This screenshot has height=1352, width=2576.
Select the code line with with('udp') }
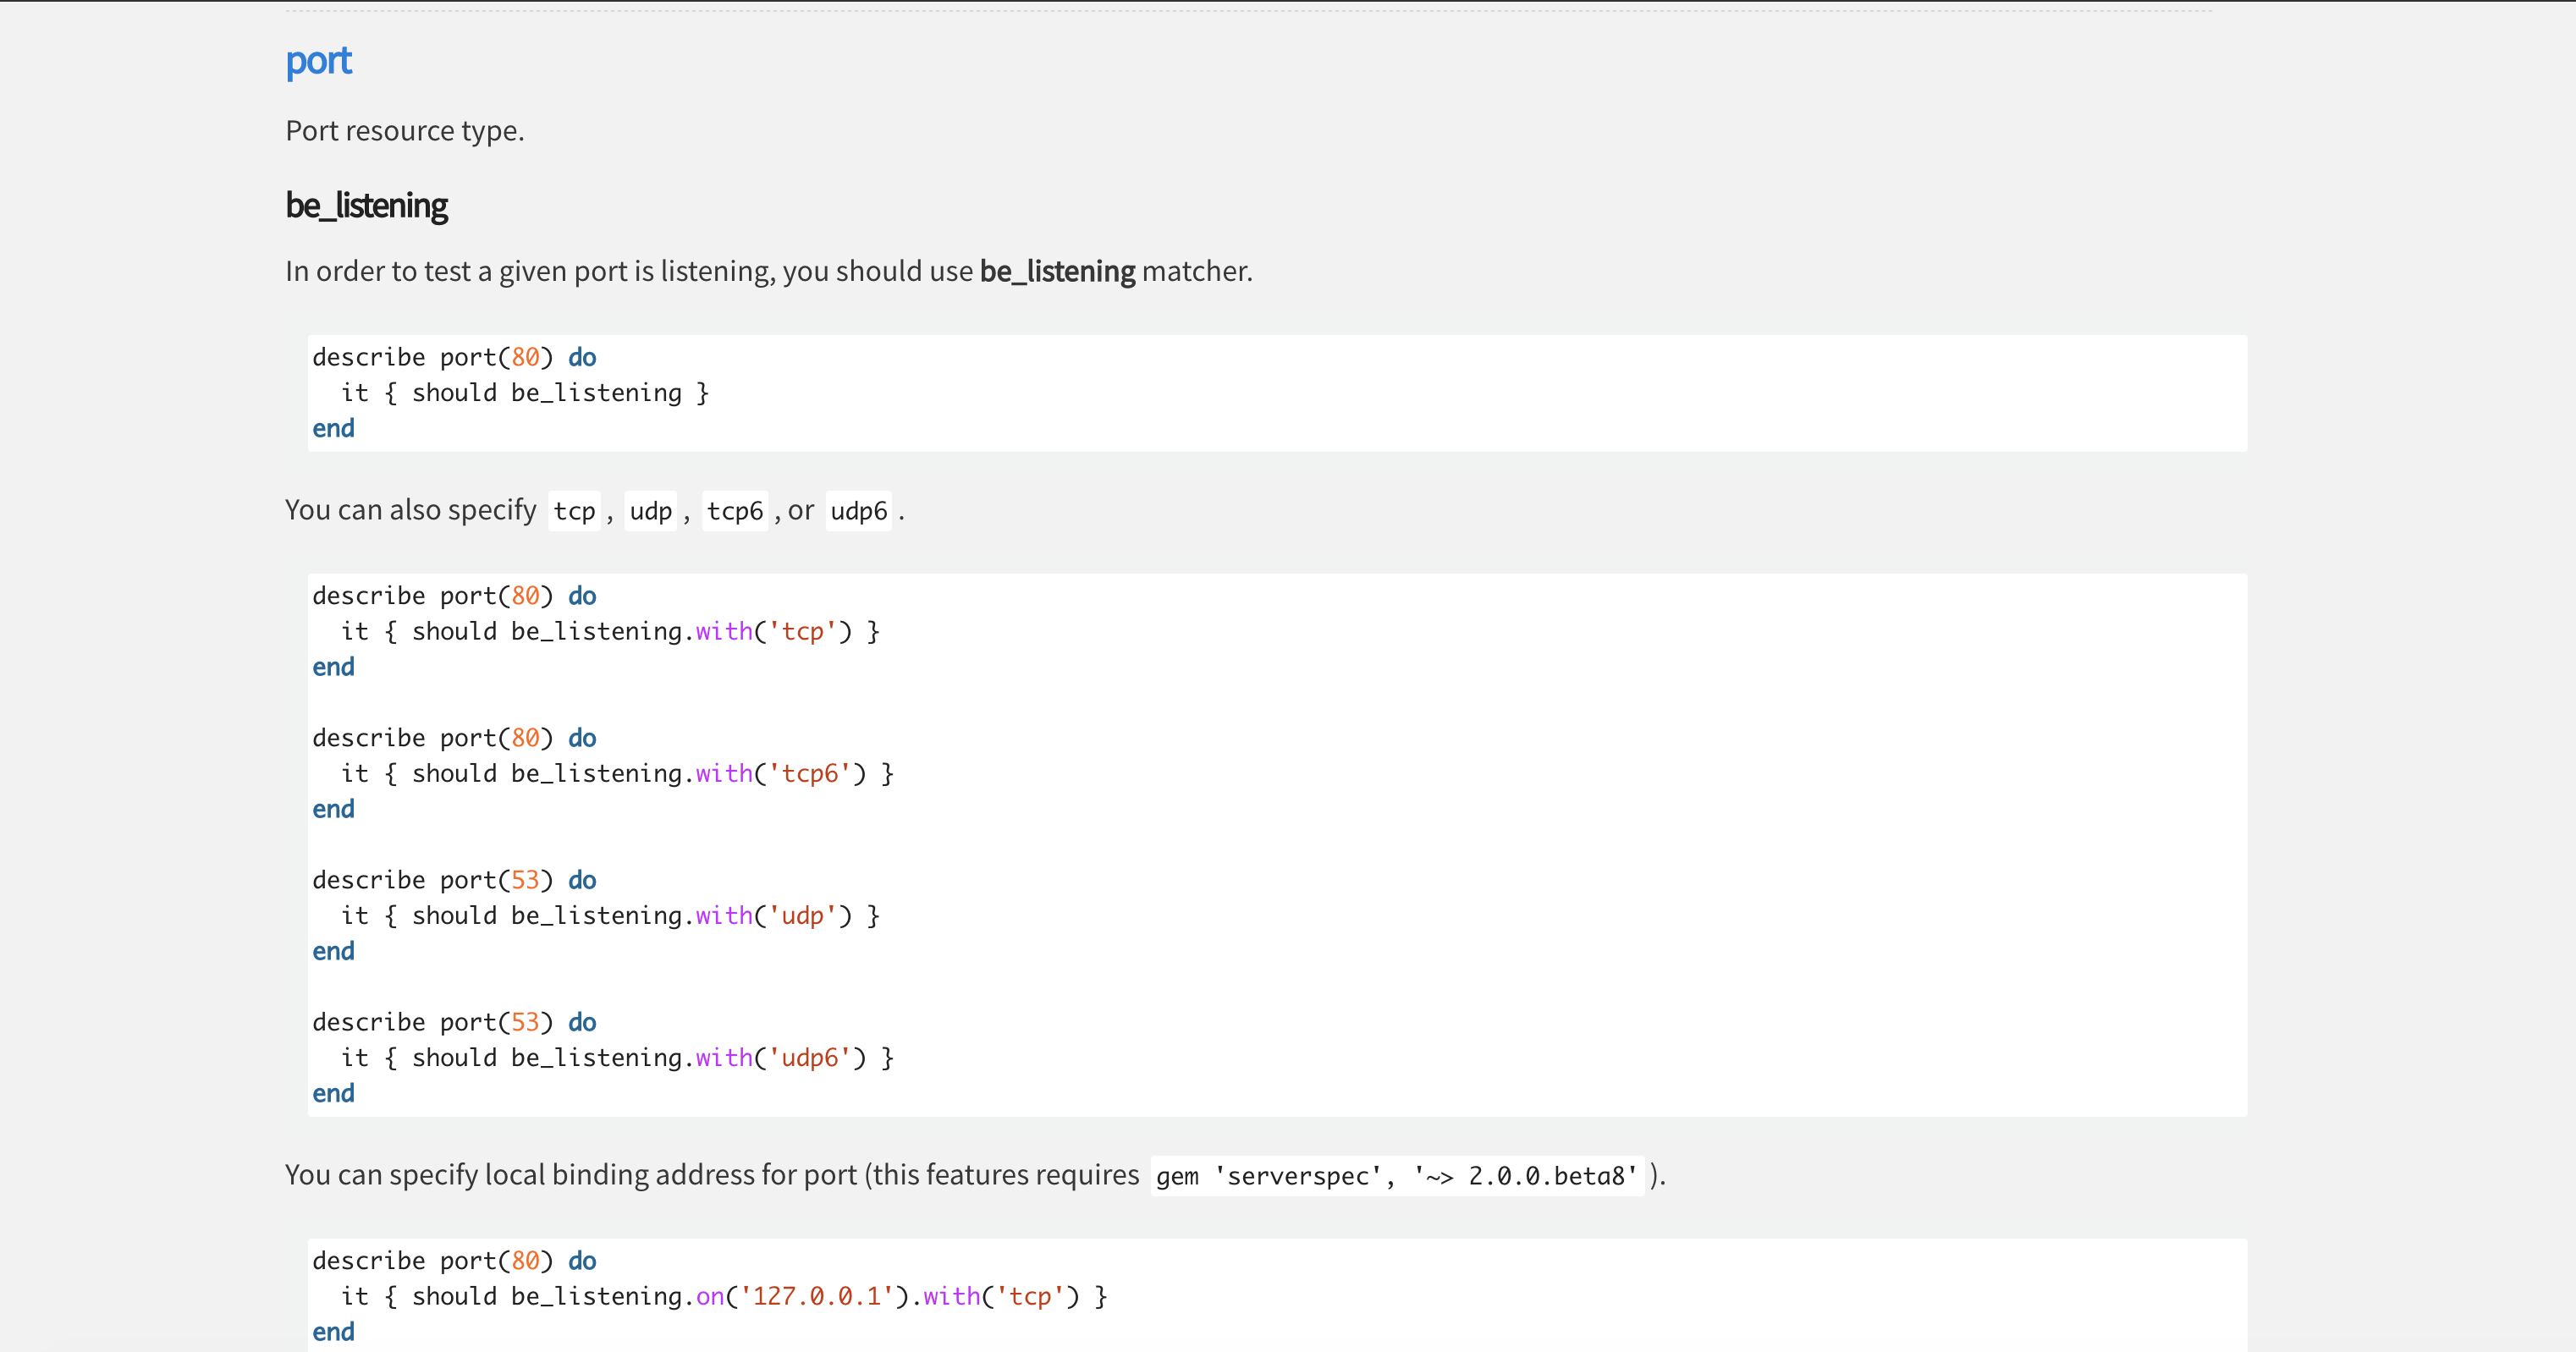(x=610, y=916)
